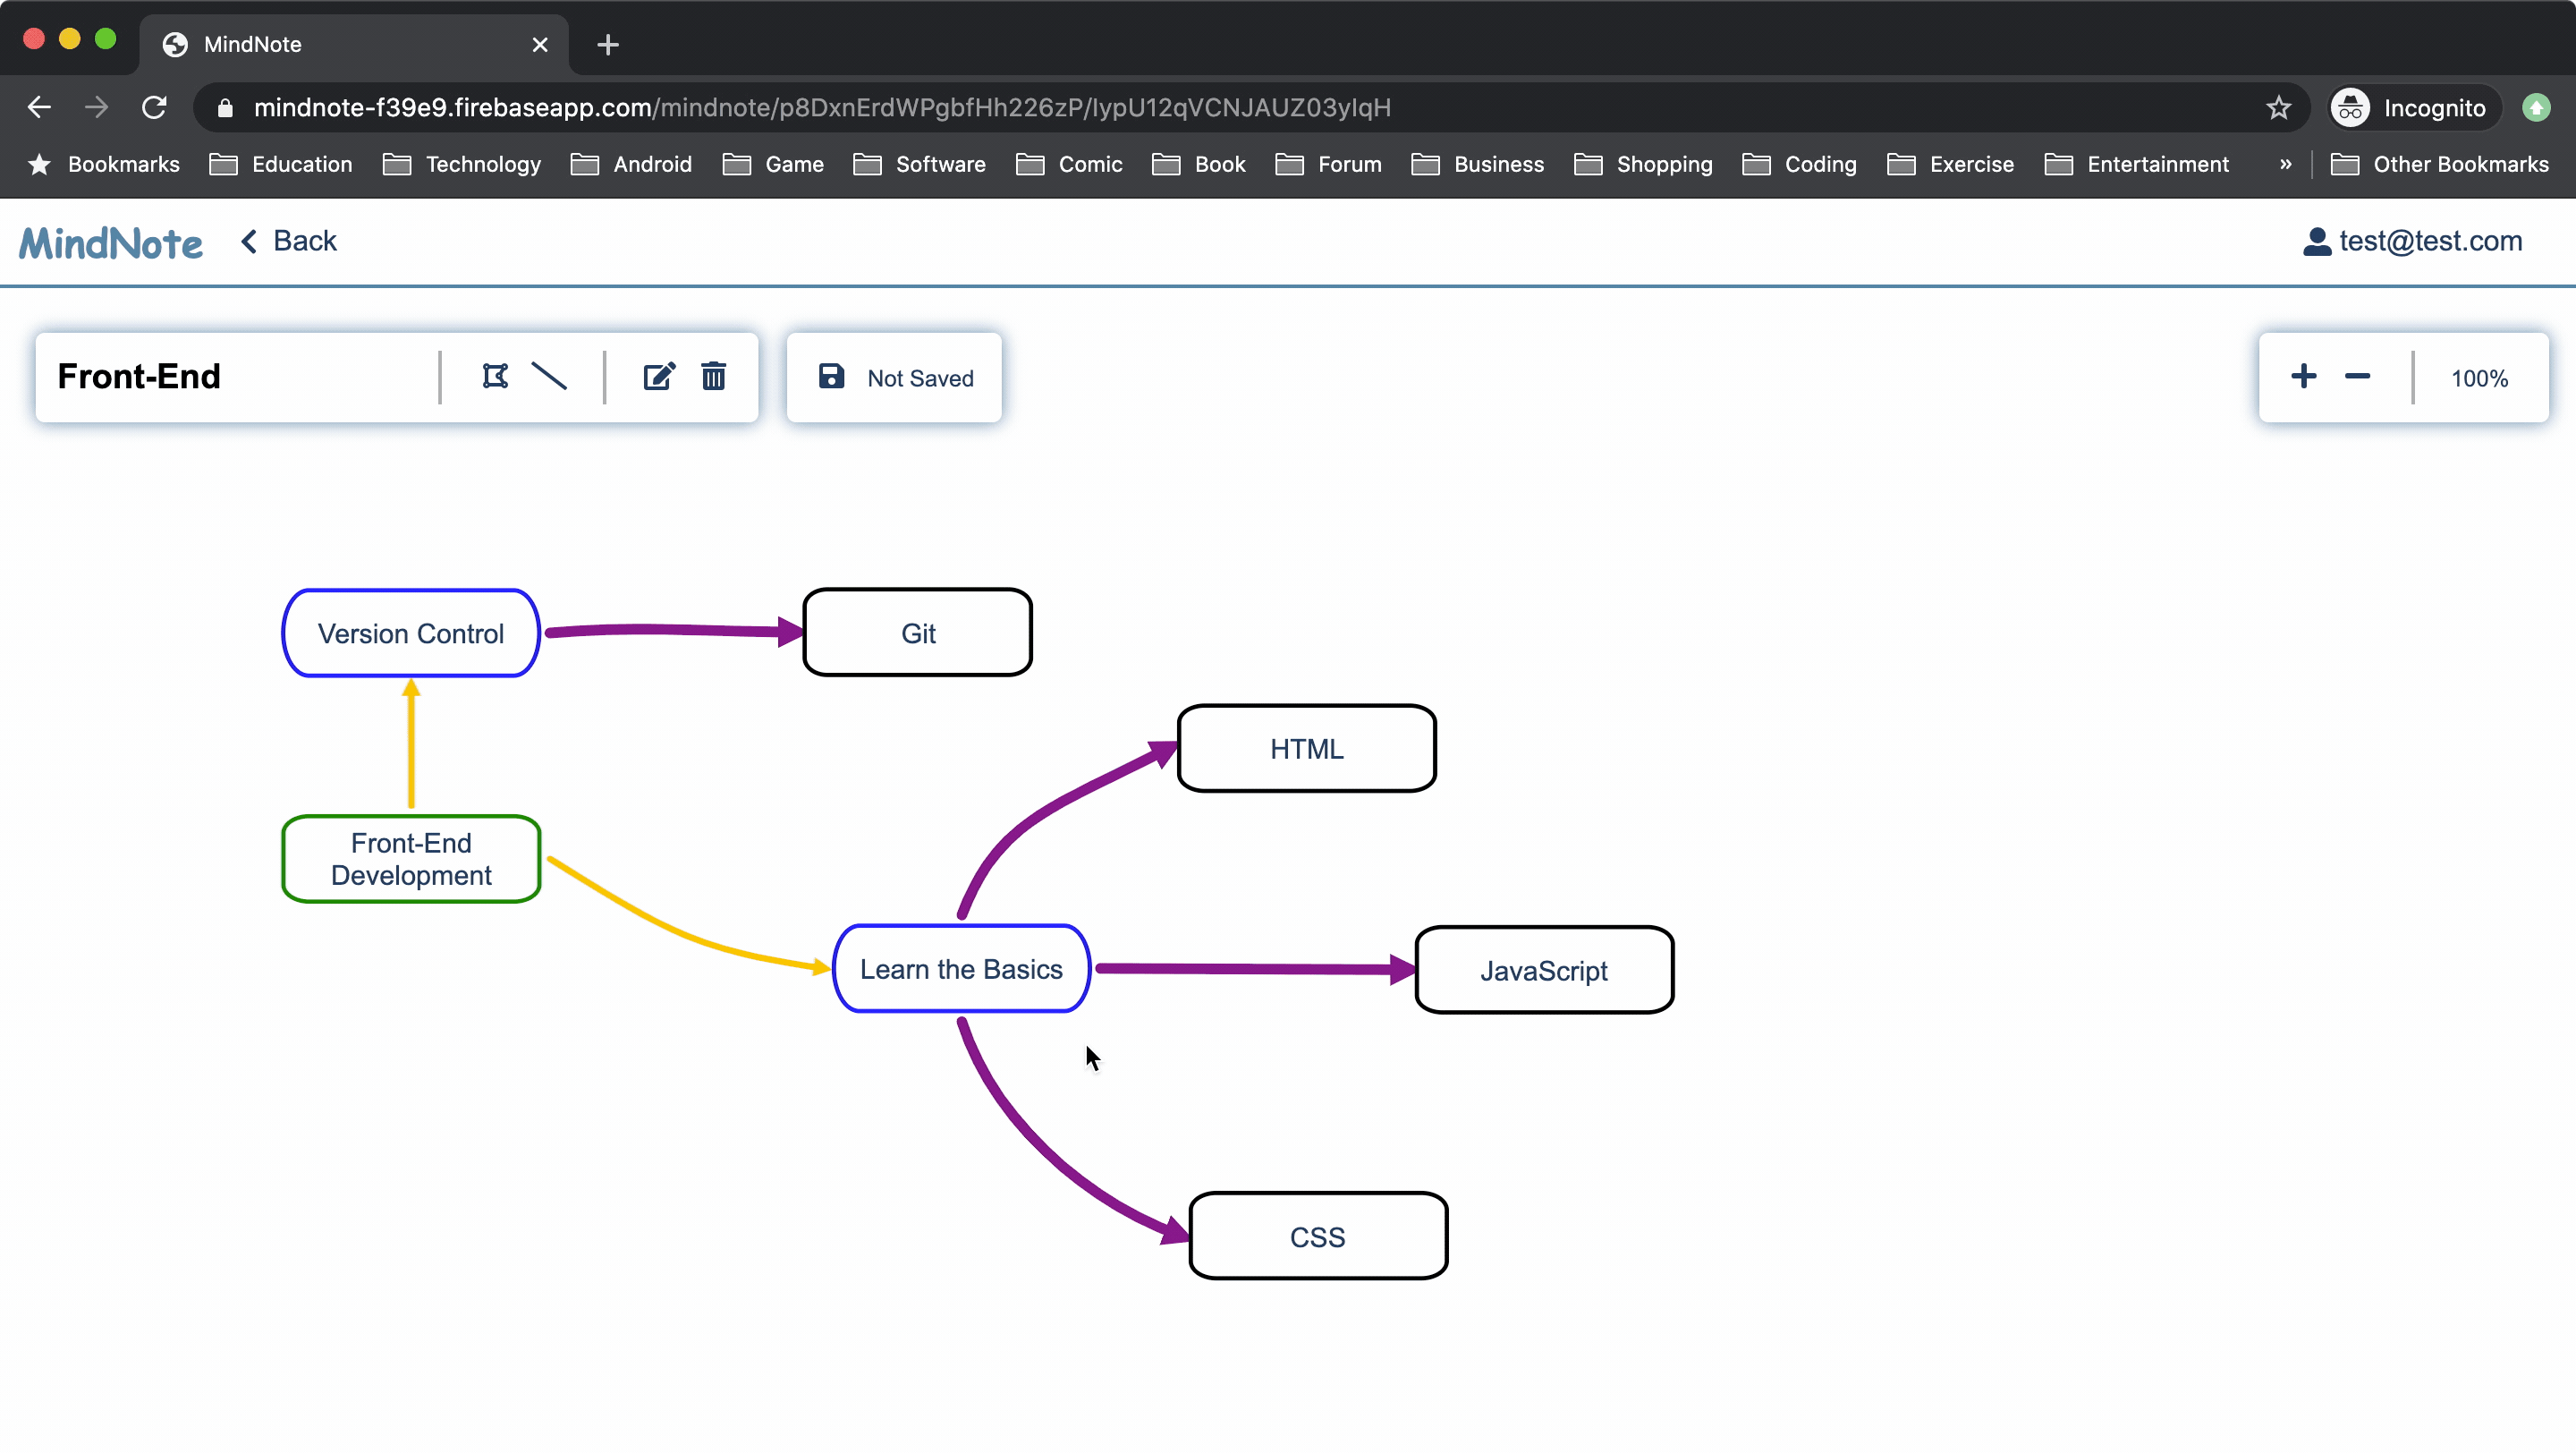Show hidden bookmarks with chevron

[x=2286, y=164]
